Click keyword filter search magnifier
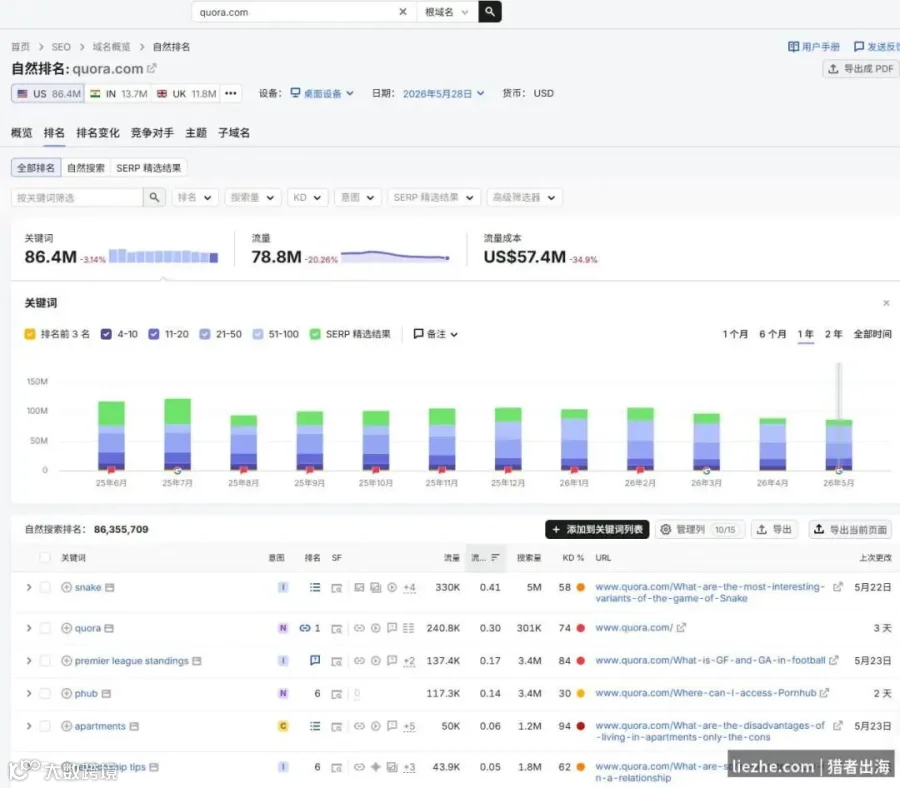 pyautogui.click(x=154, y=197)
